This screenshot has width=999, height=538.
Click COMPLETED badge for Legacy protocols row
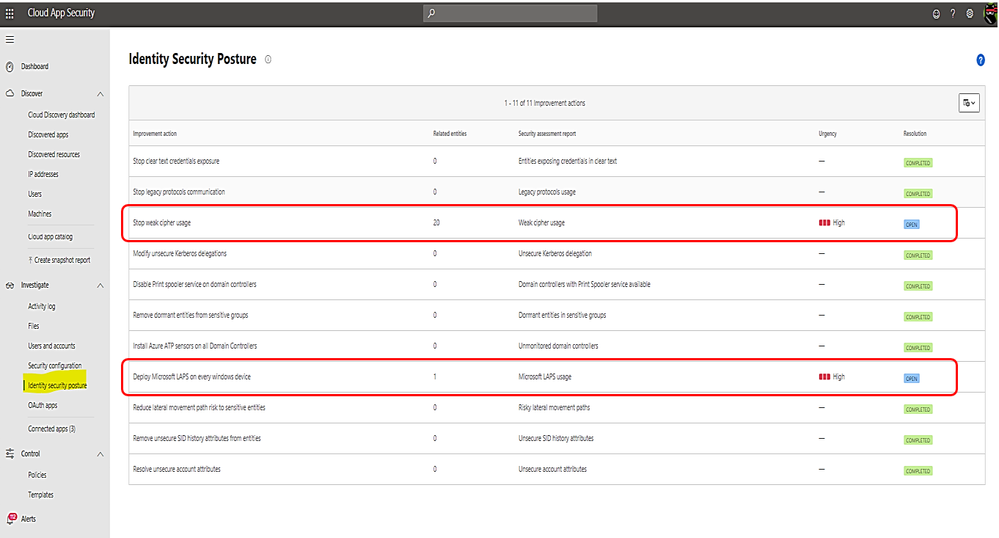click(x=918, y=194)
